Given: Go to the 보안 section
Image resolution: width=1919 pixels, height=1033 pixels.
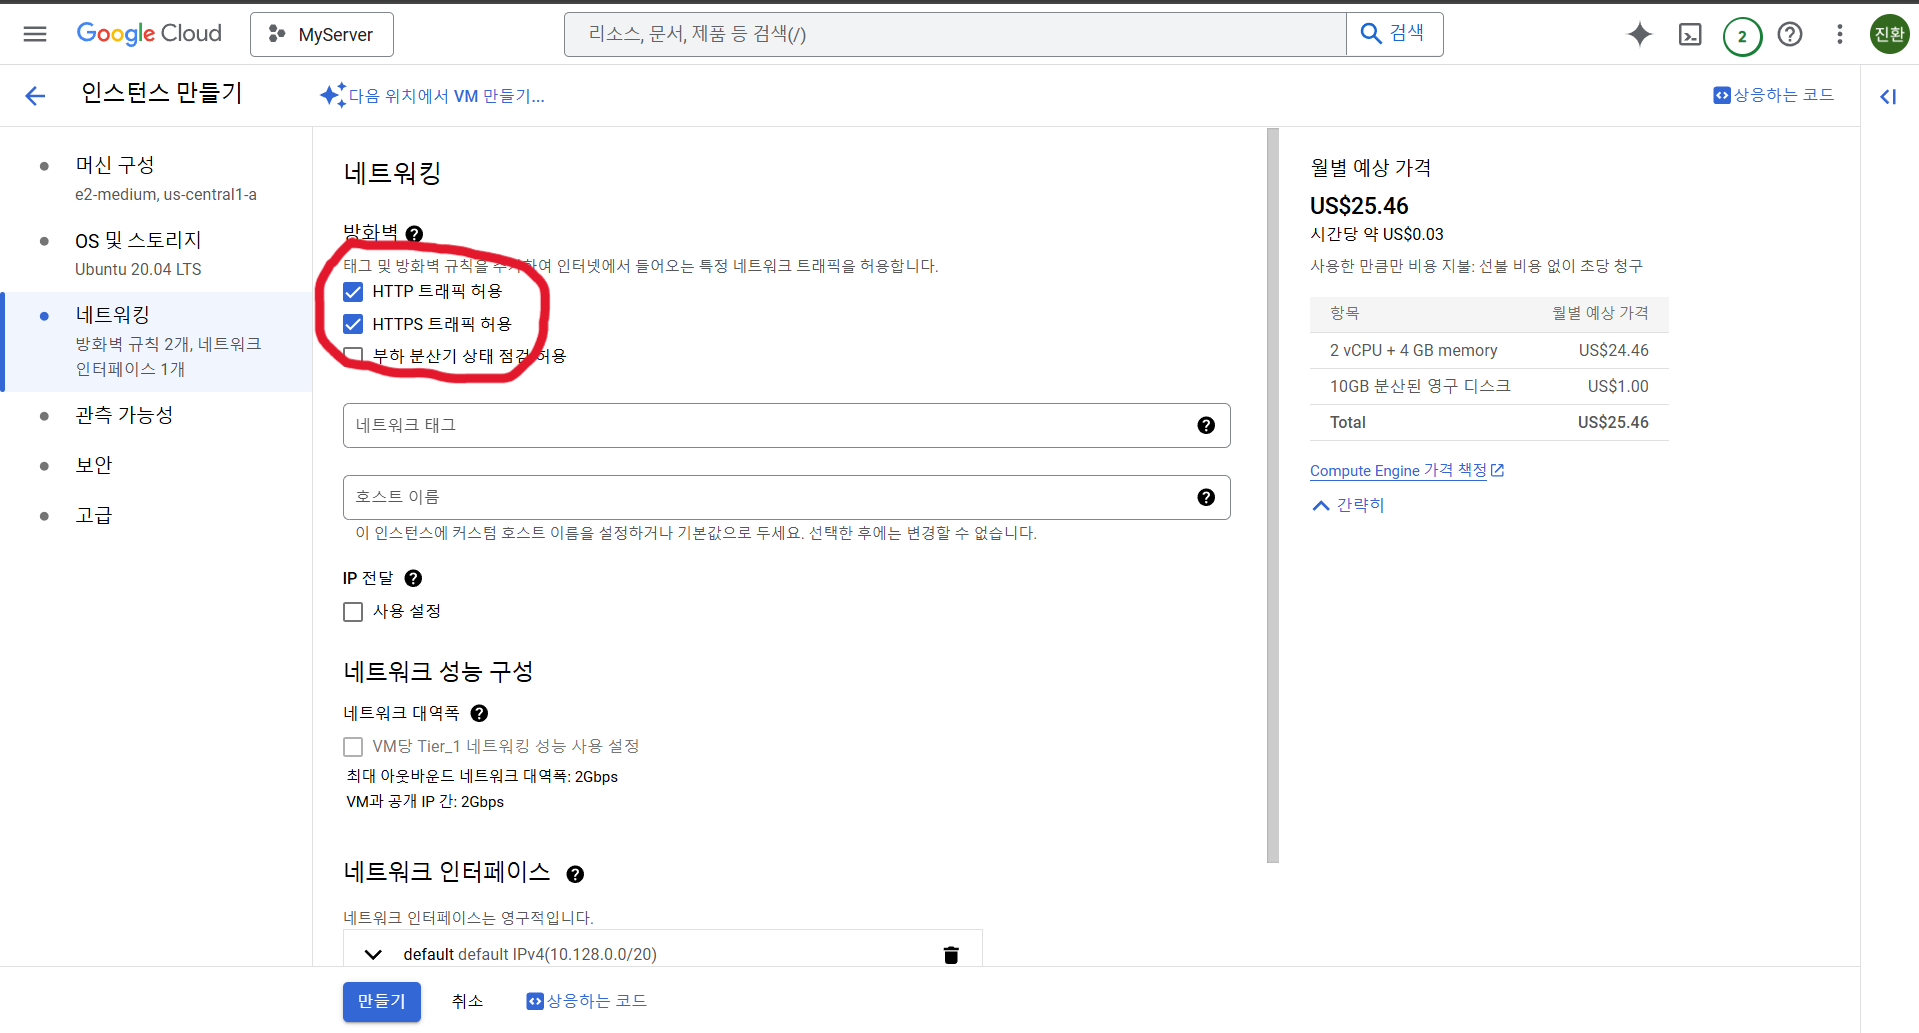Looking at the screenshot, I should tap(94, 465).
